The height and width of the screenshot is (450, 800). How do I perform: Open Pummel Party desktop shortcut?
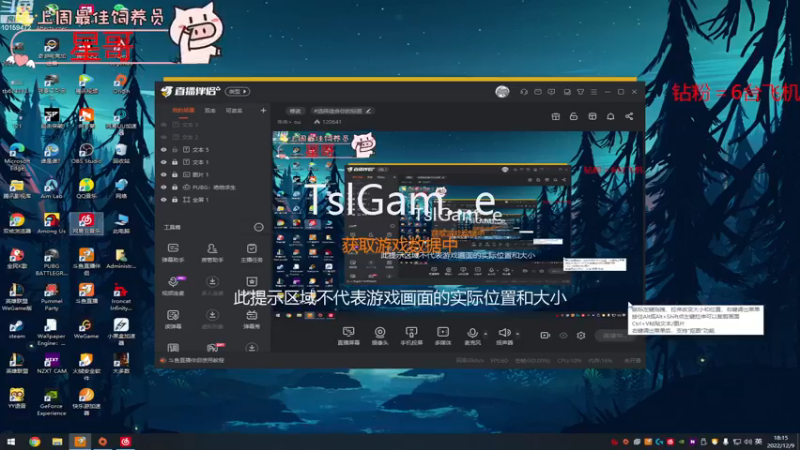51,296
